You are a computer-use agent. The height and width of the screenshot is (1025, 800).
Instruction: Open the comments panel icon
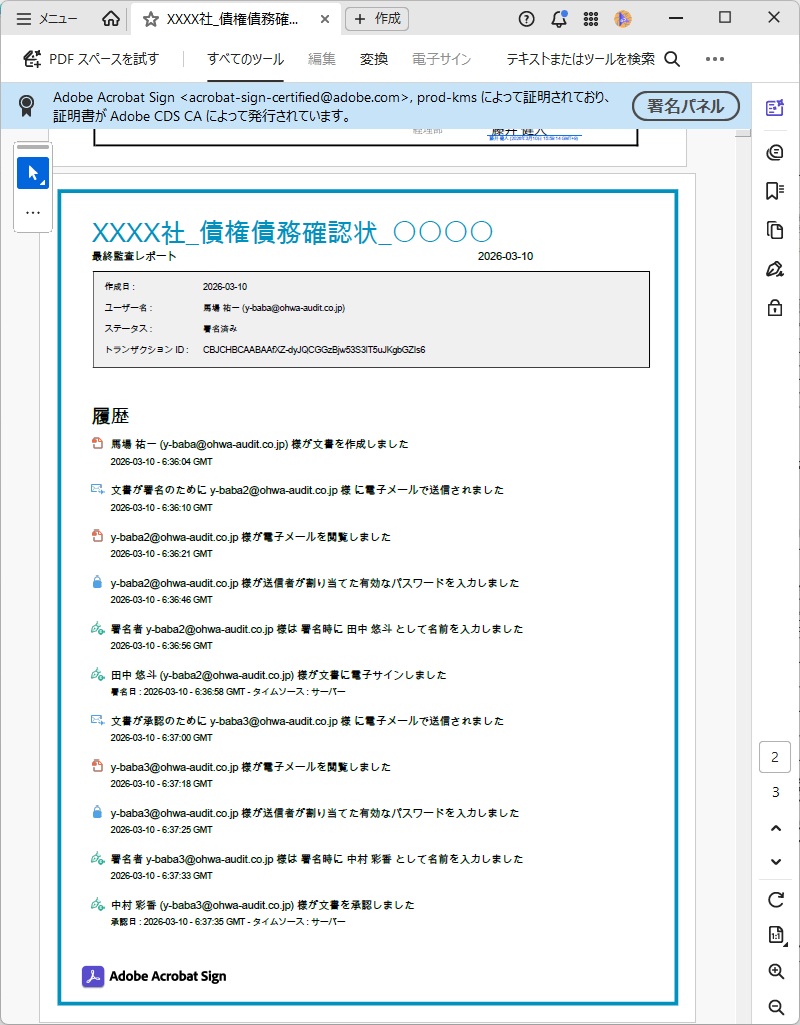point(774,152)
